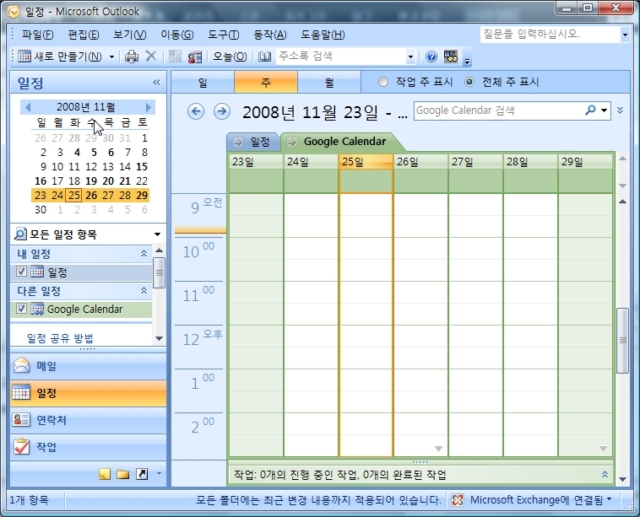Click the categorize grid icon in toolbar

[x=175, y=56]
